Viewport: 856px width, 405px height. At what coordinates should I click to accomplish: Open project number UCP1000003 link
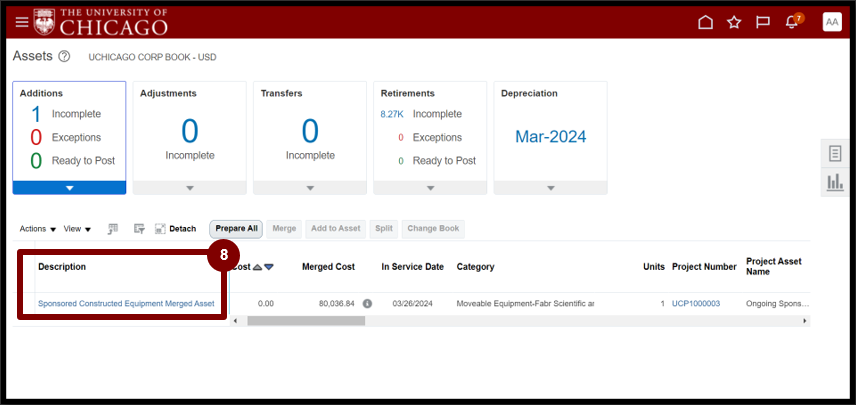click(696, 303)
